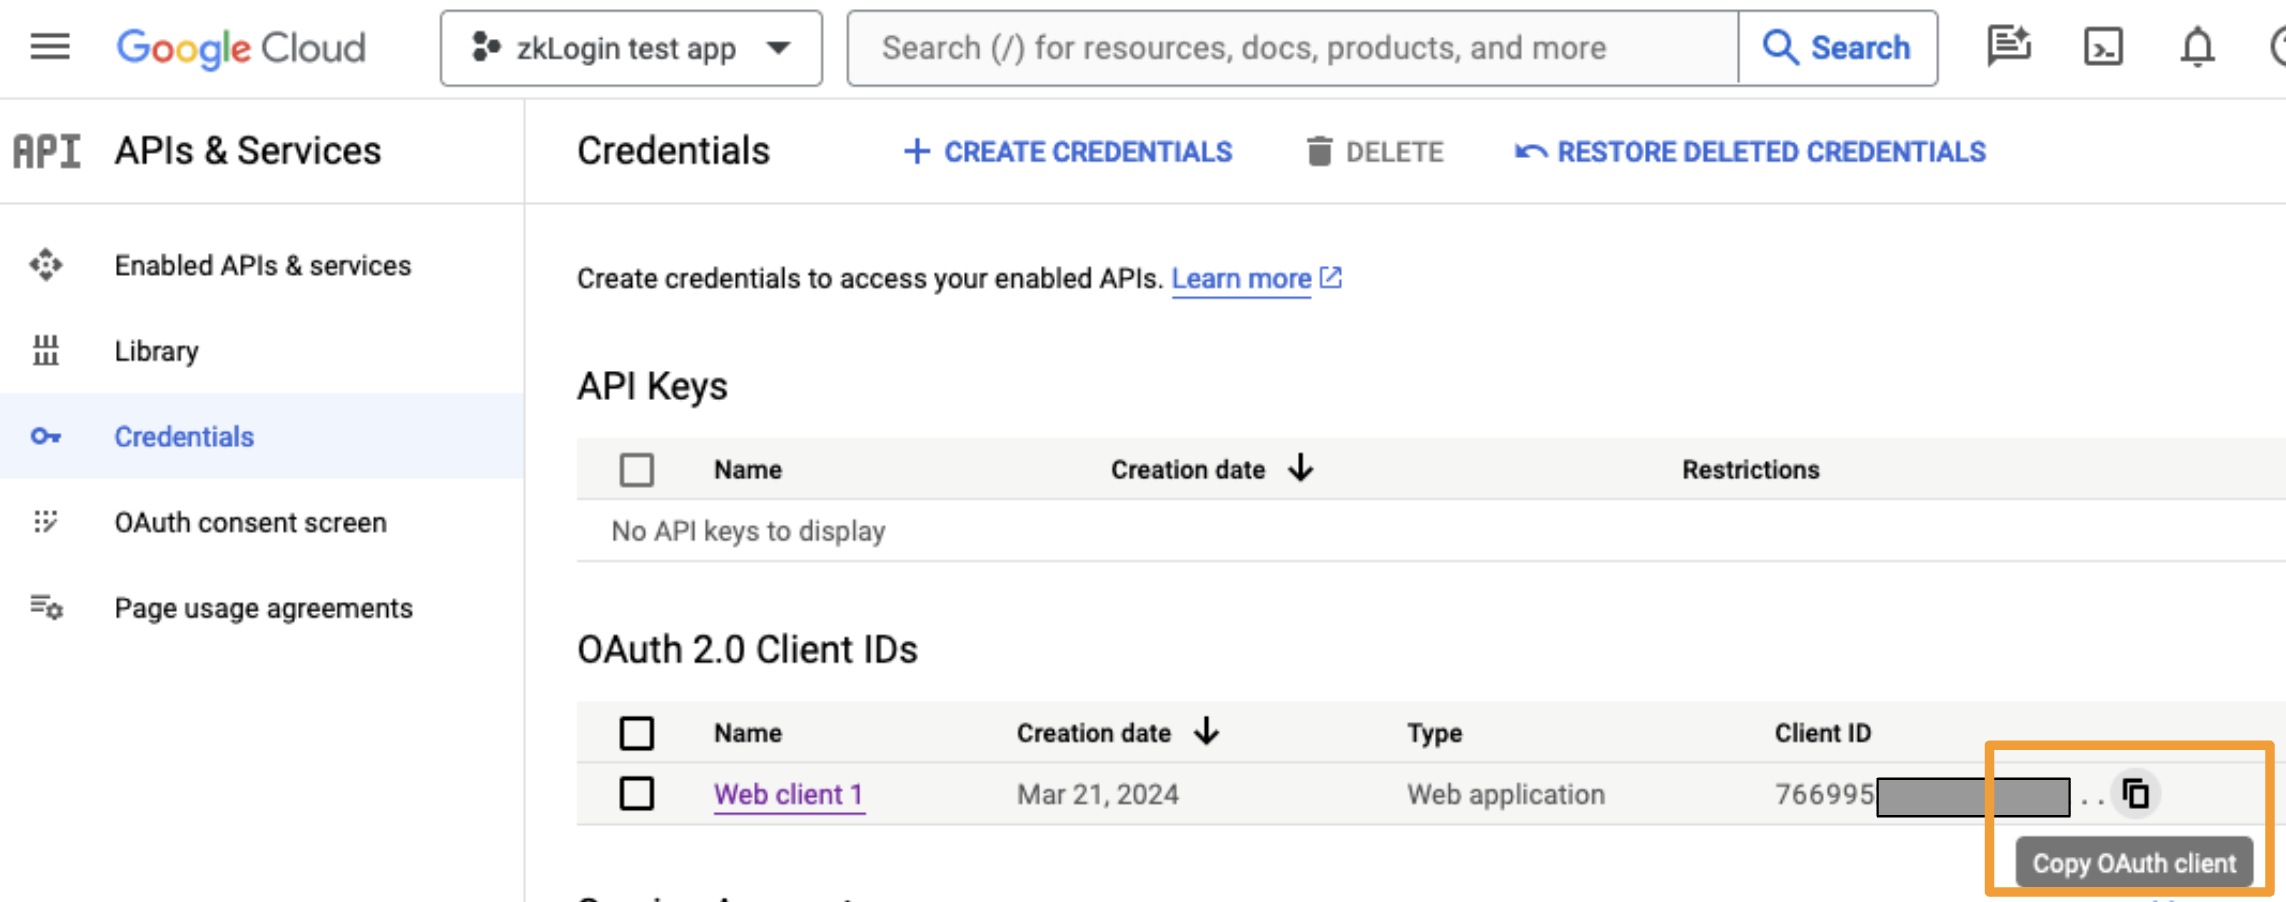The width and height of the screenshot is (2286, 902).
Task: Open the hamburger navigation menu
Action: tap(50, 47)
